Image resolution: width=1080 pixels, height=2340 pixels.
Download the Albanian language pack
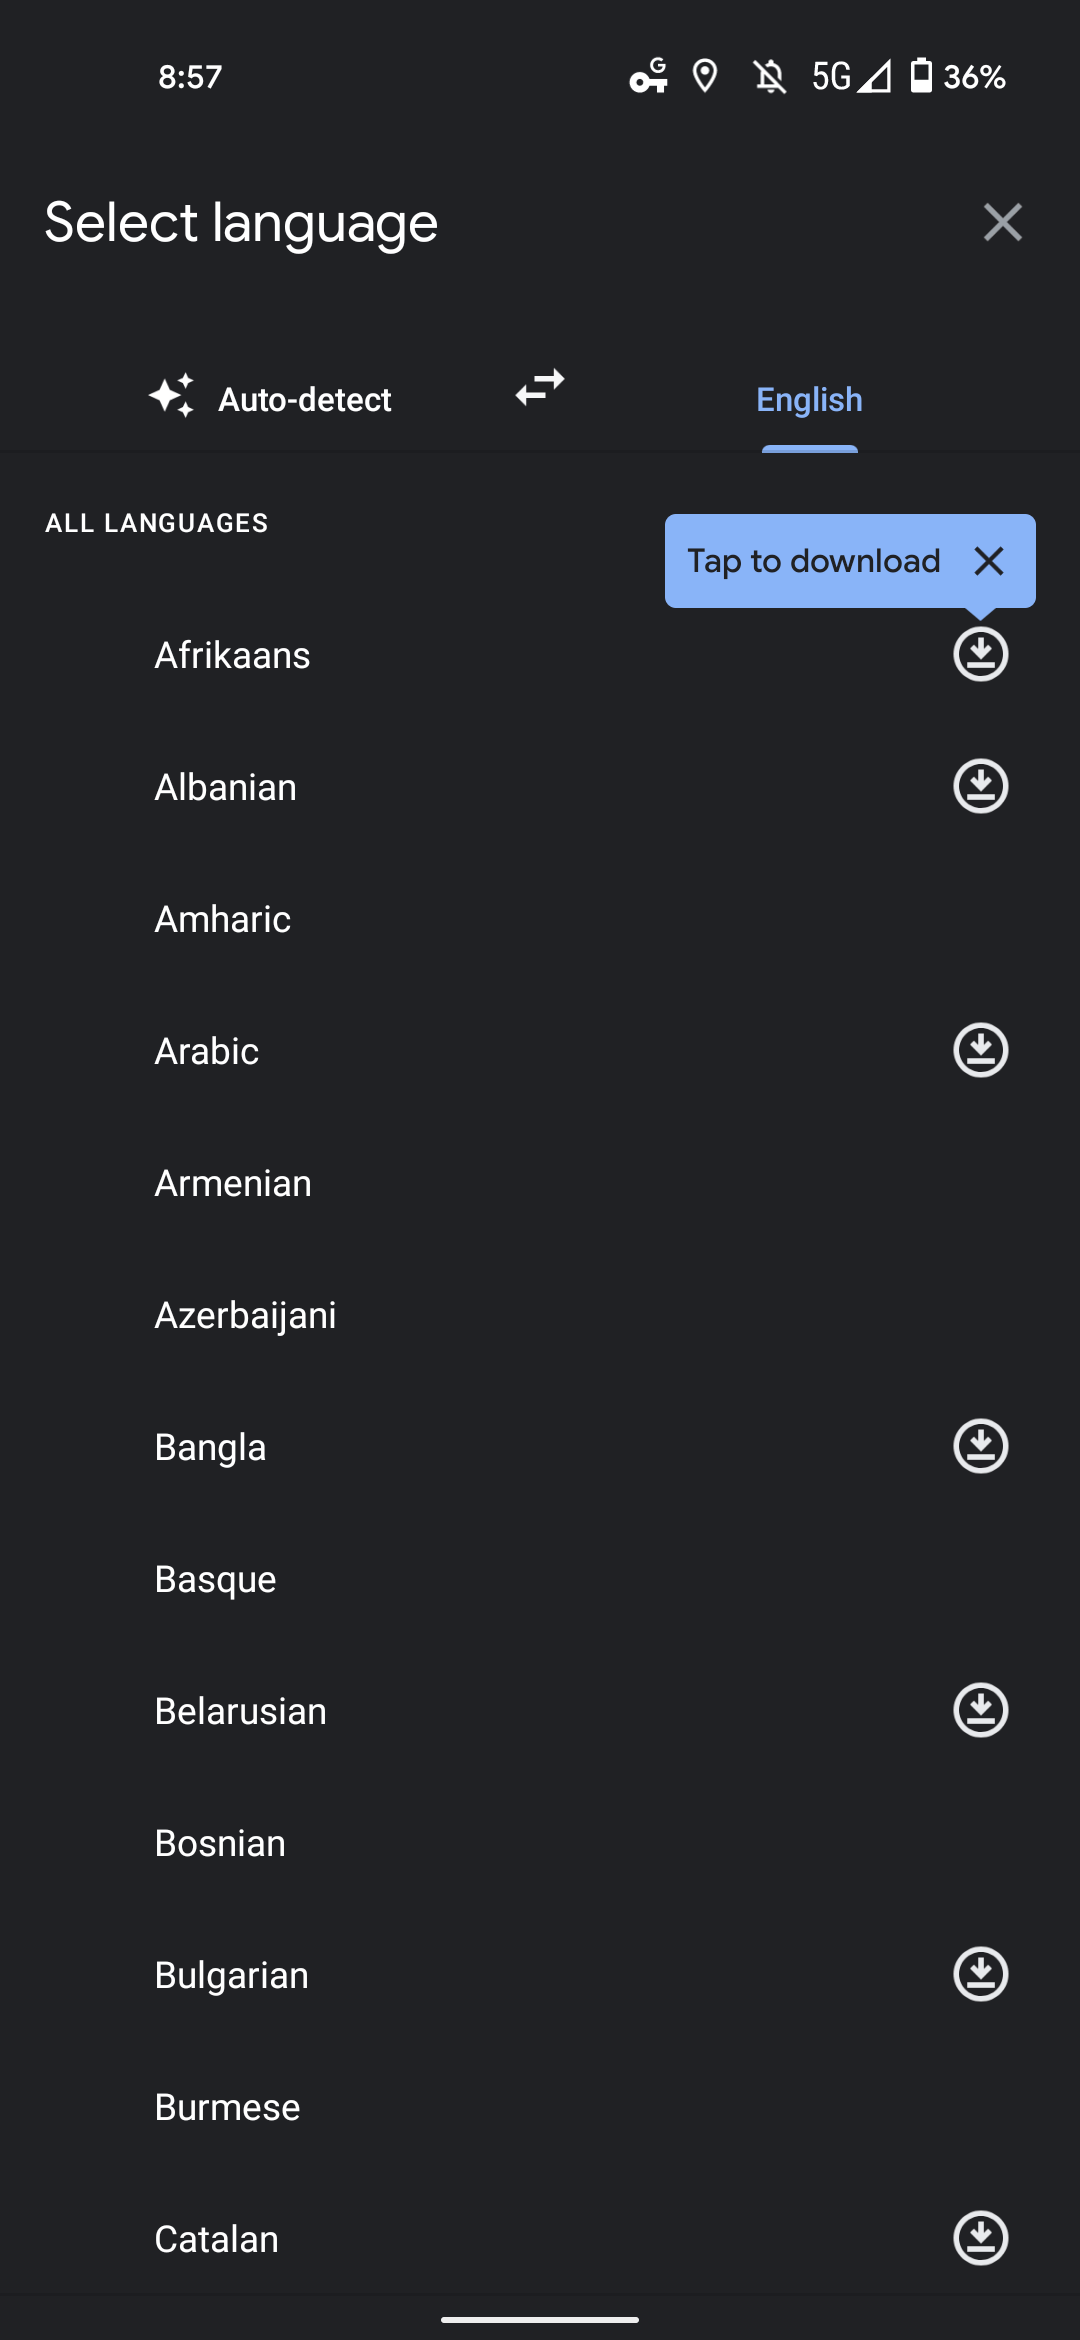pos(980,787)
